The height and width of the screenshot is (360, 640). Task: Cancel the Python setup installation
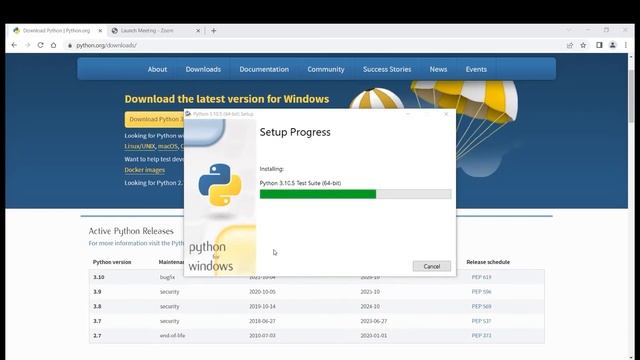(431, 266)
